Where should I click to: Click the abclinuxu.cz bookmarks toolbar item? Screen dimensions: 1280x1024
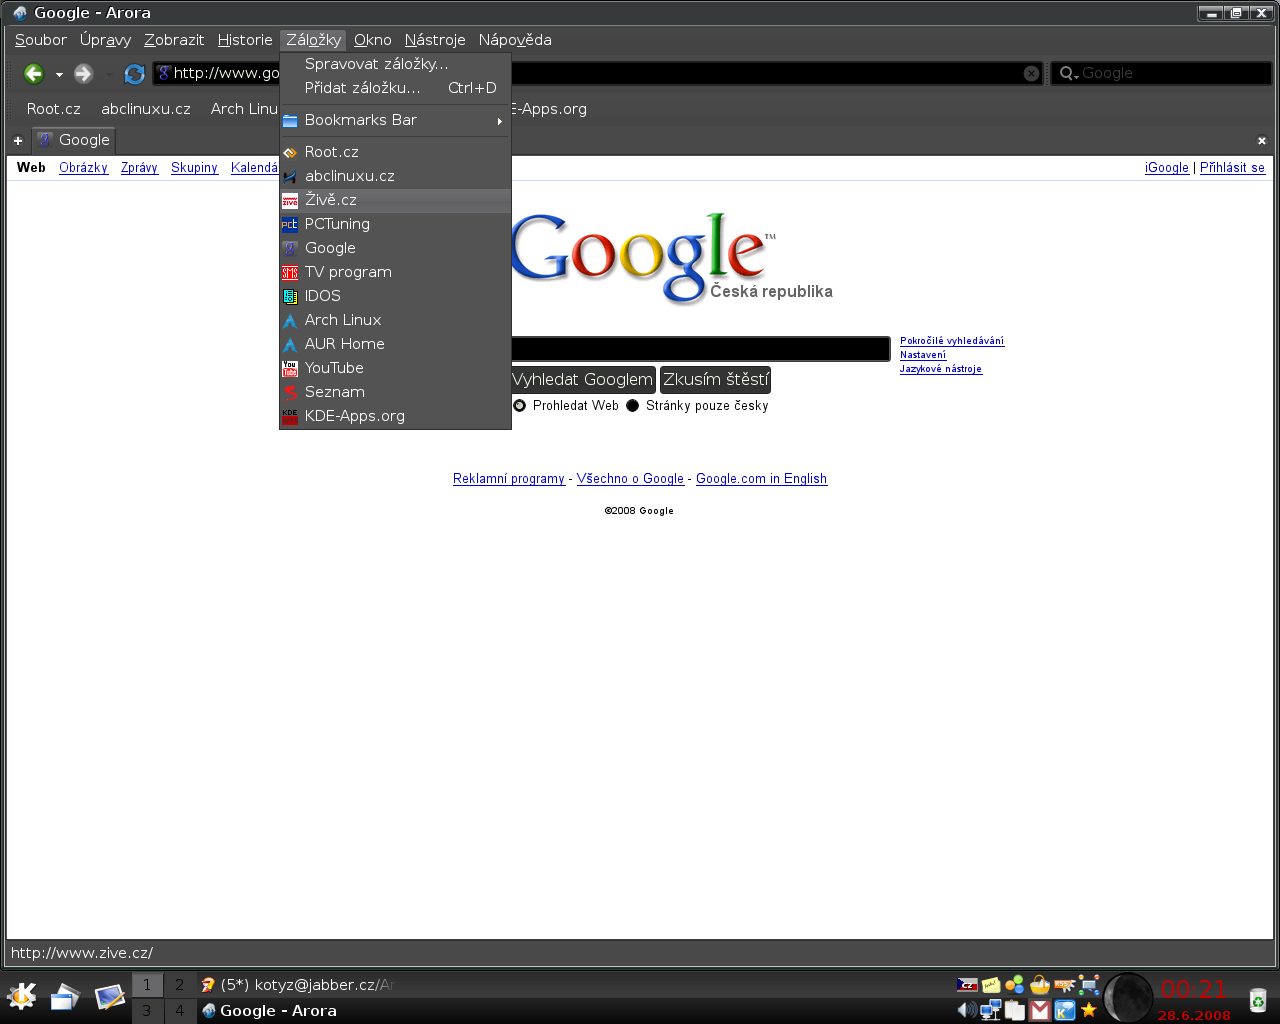point(146,109)
